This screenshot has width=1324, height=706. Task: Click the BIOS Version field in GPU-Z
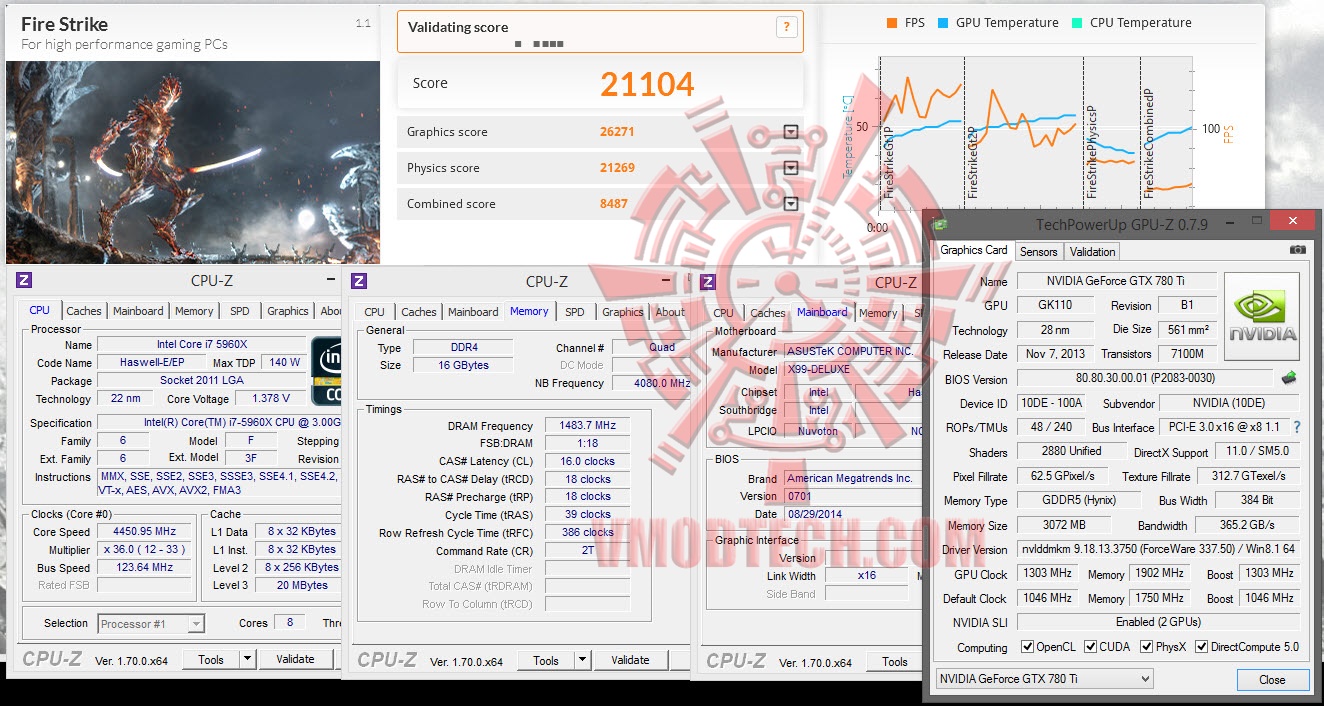pyautogui.click(x=1147, y=379)
